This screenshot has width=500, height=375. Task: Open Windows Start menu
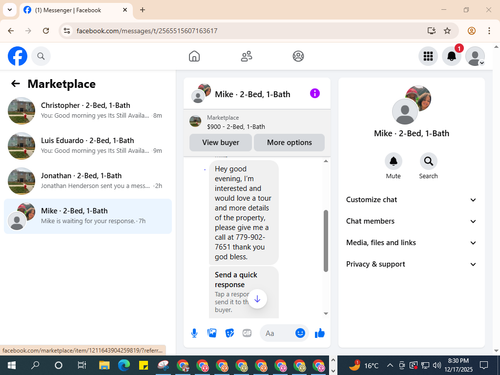(x=12, y=366)
